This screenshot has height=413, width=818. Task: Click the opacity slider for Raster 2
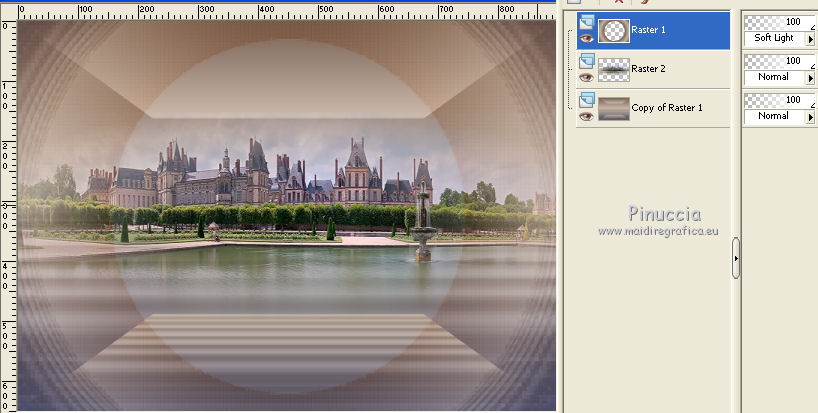coord(779,61)
